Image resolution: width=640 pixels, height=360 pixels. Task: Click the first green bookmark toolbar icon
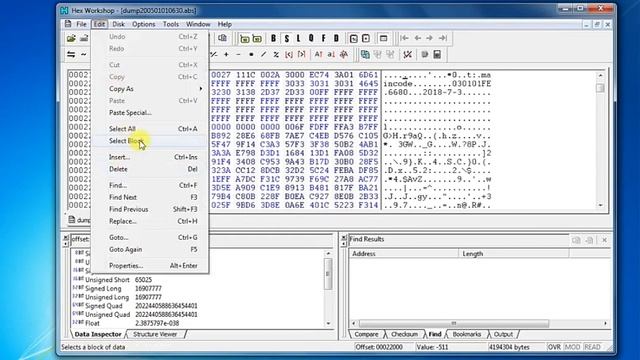(x=244, y=38)
